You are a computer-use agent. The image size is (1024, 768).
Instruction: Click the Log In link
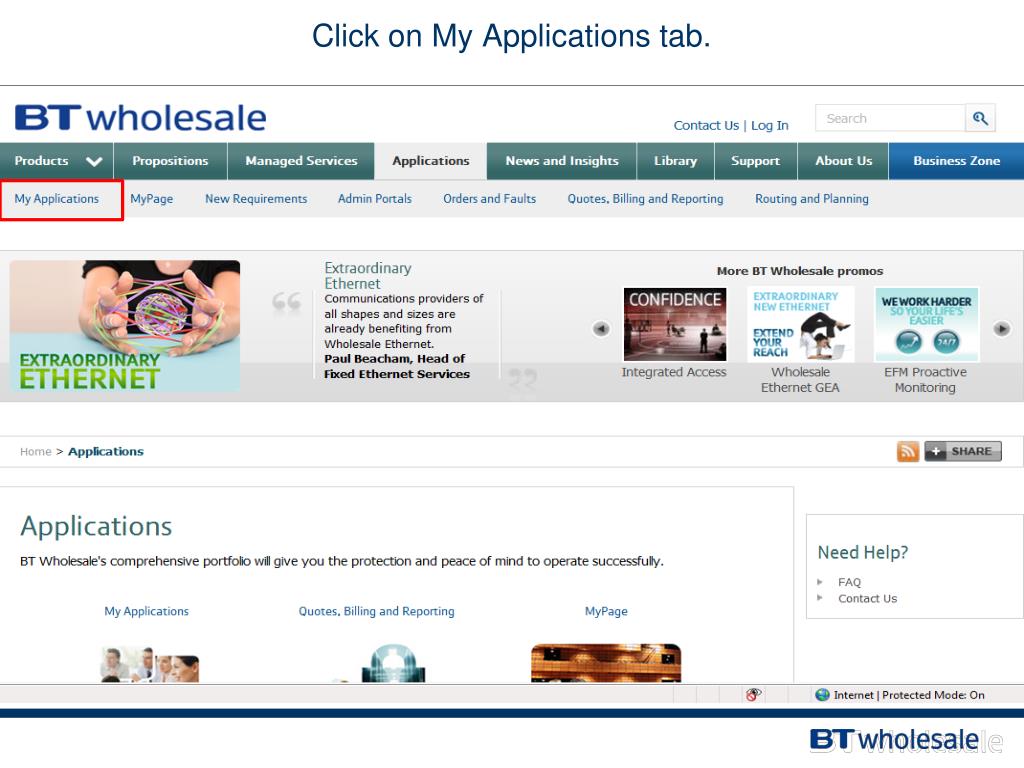(x=769, y=125)
